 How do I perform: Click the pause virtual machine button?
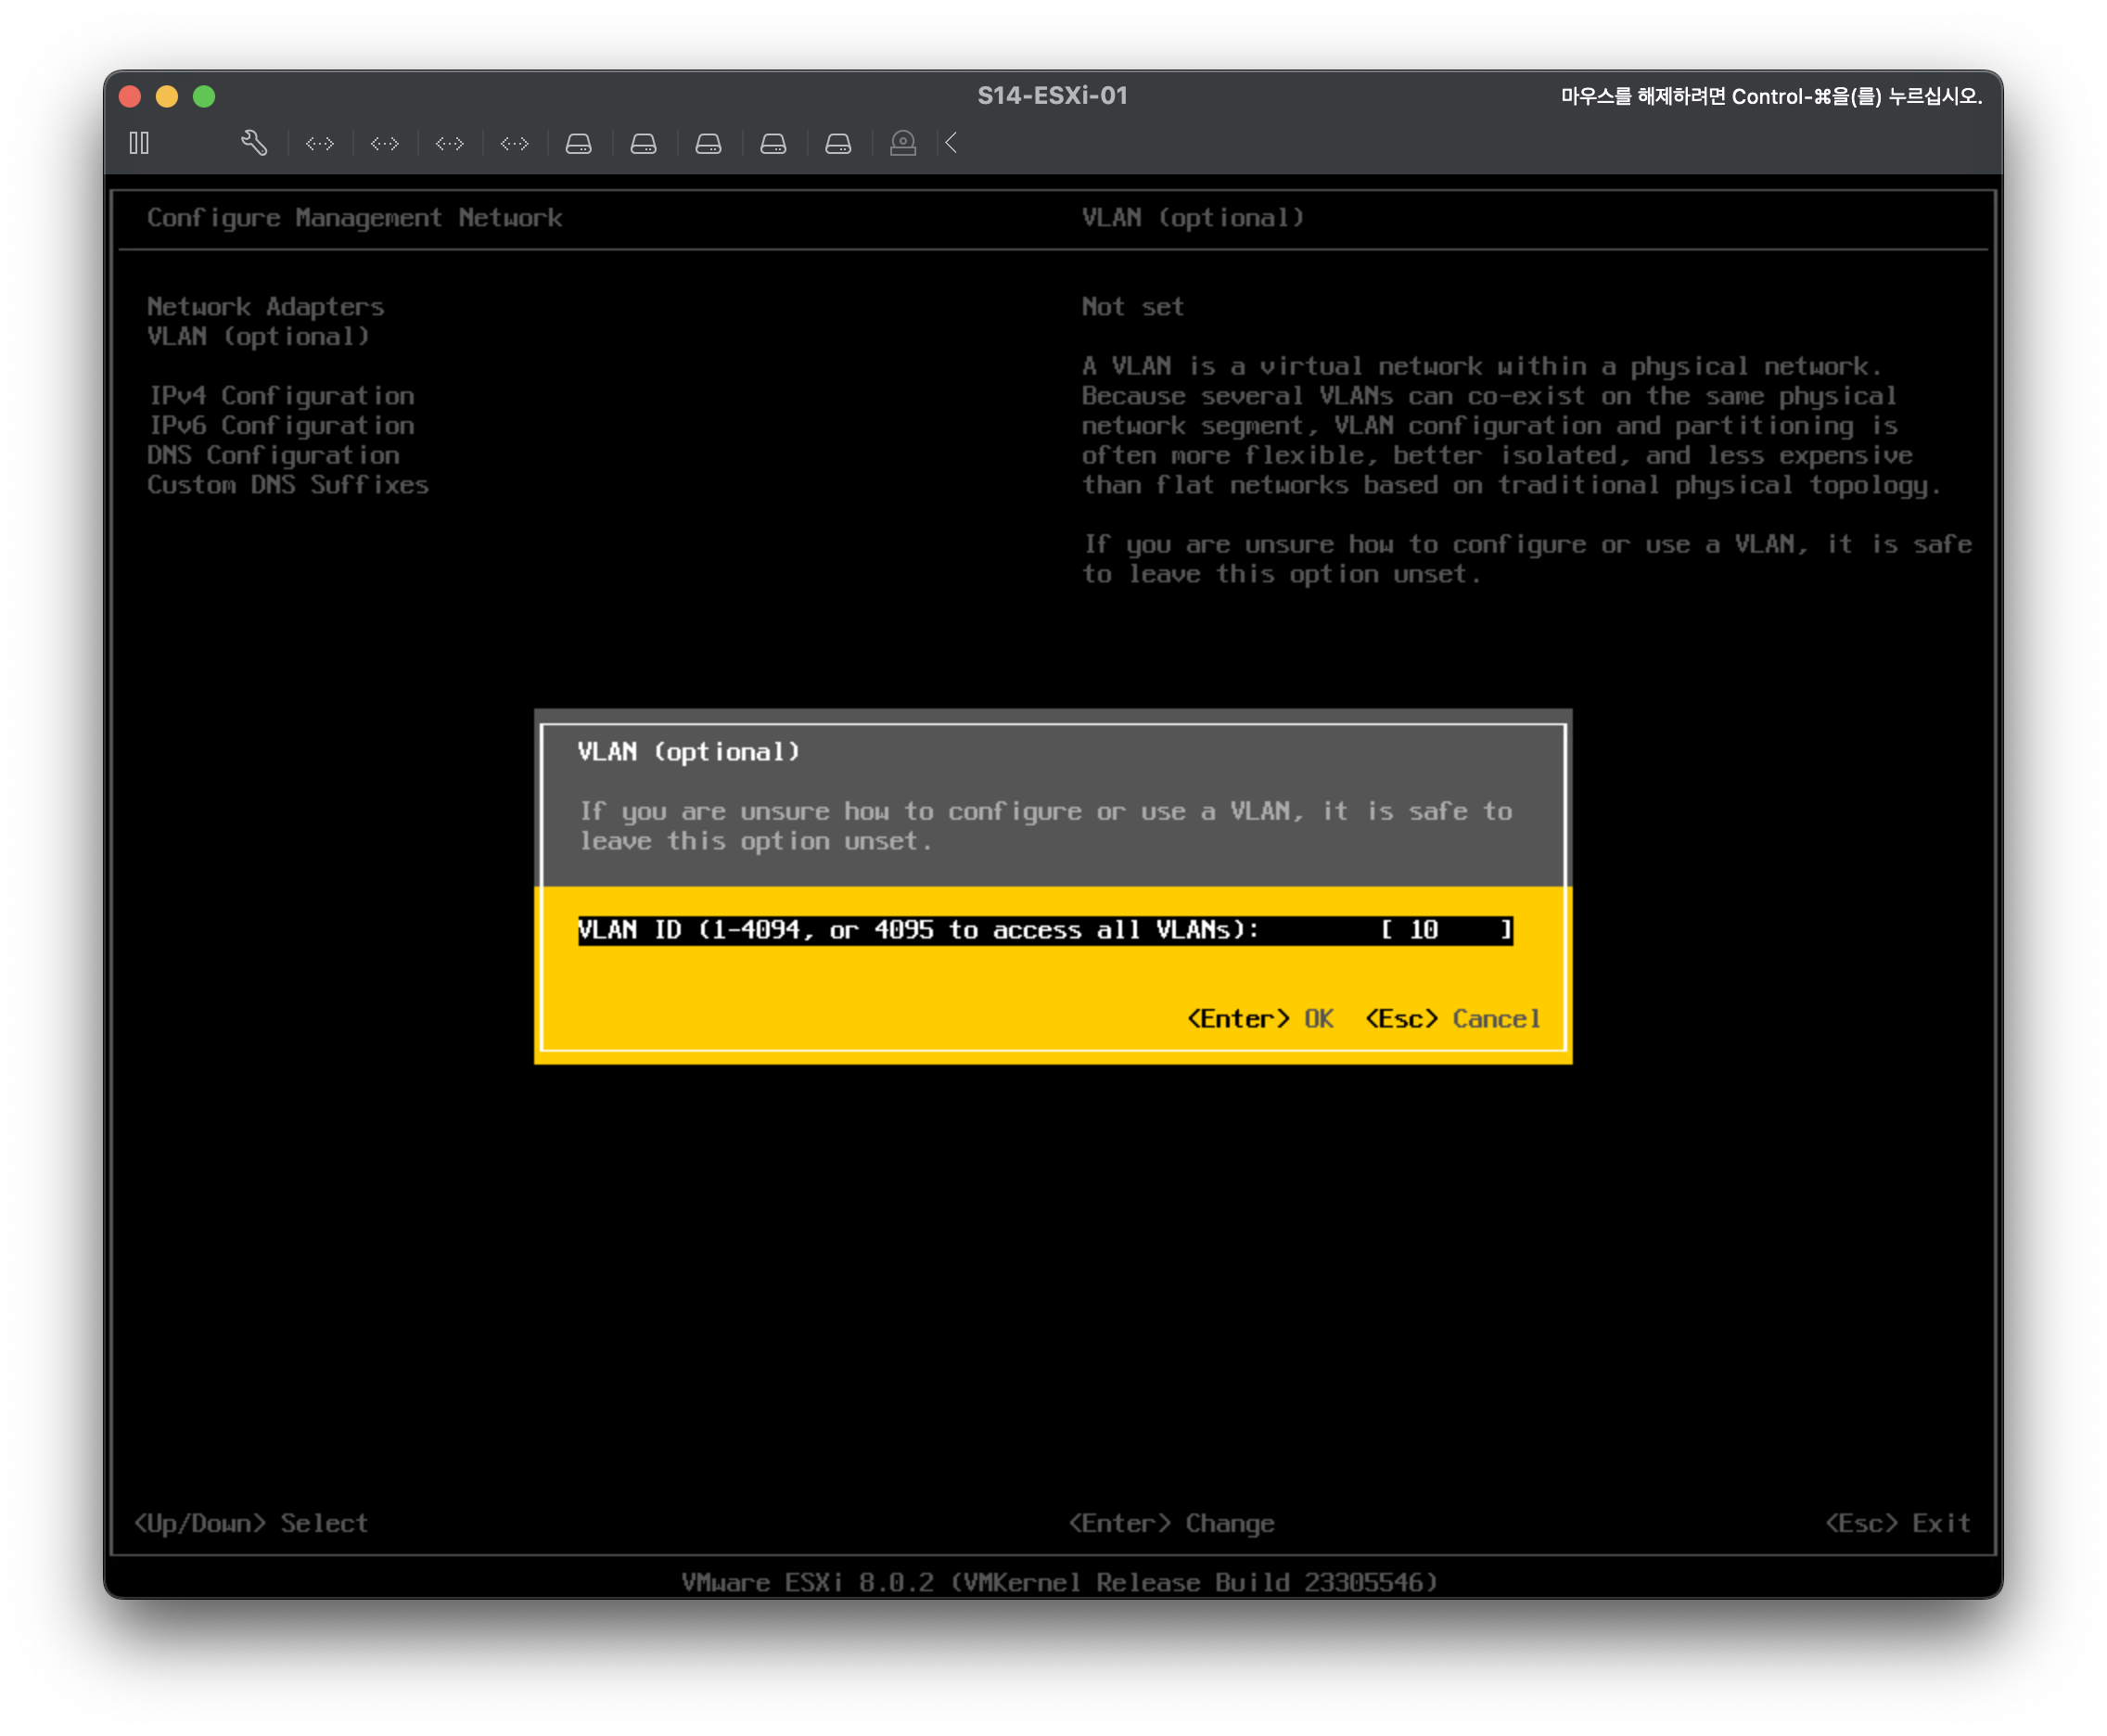(x=139, y=144)
